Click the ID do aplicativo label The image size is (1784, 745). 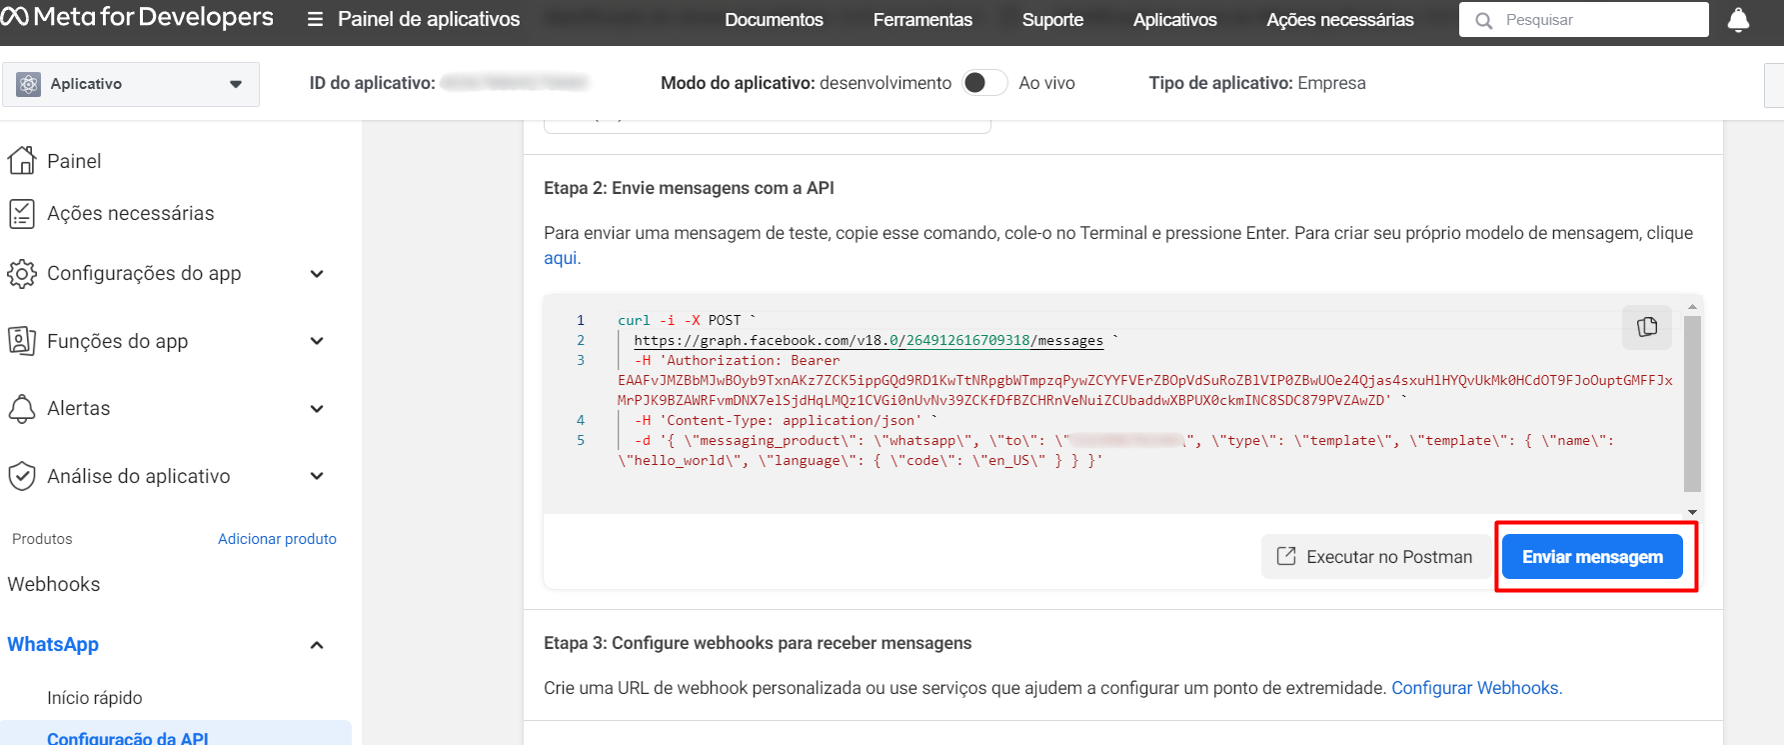pos(372,83)
